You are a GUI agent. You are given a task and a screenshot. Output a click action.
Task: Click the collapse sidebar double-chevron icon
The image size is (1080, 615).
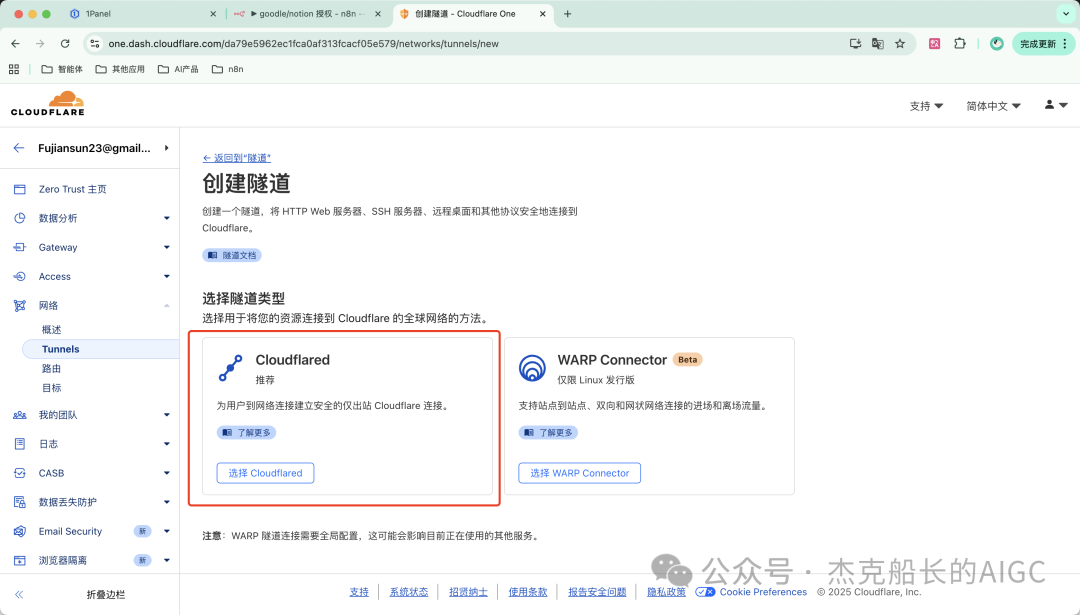click(x=19, y=594)
